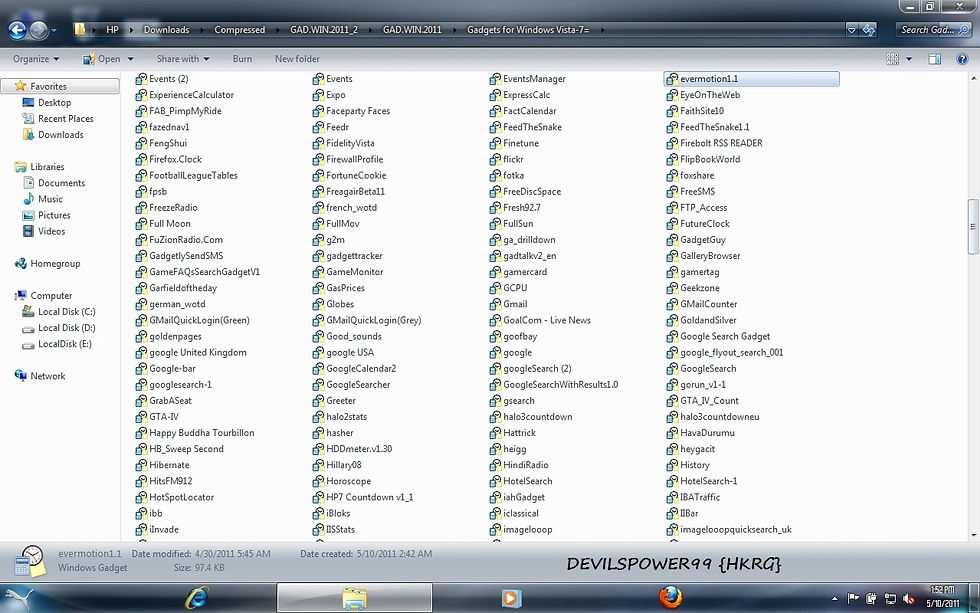Open Recent Places in the sidebar
The height and width of the screenshot is (613, 980).
tap(58, 119)
